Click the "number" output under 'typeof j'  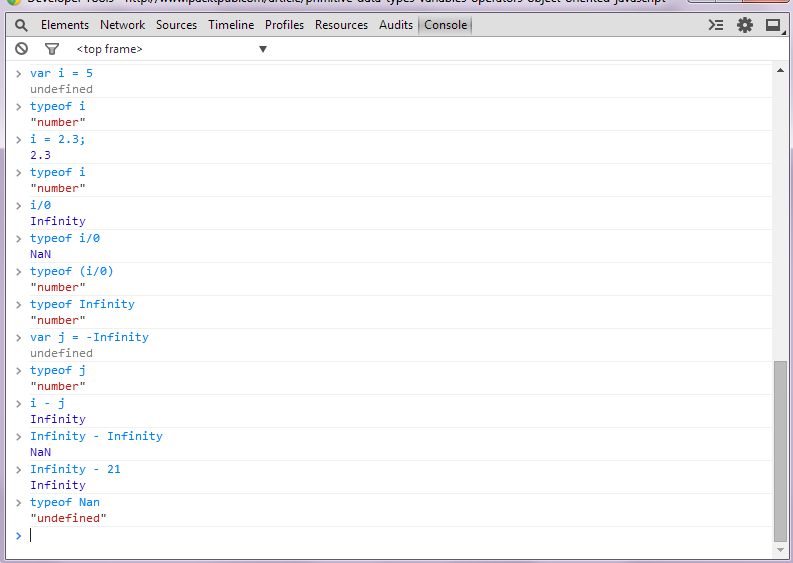58,386
